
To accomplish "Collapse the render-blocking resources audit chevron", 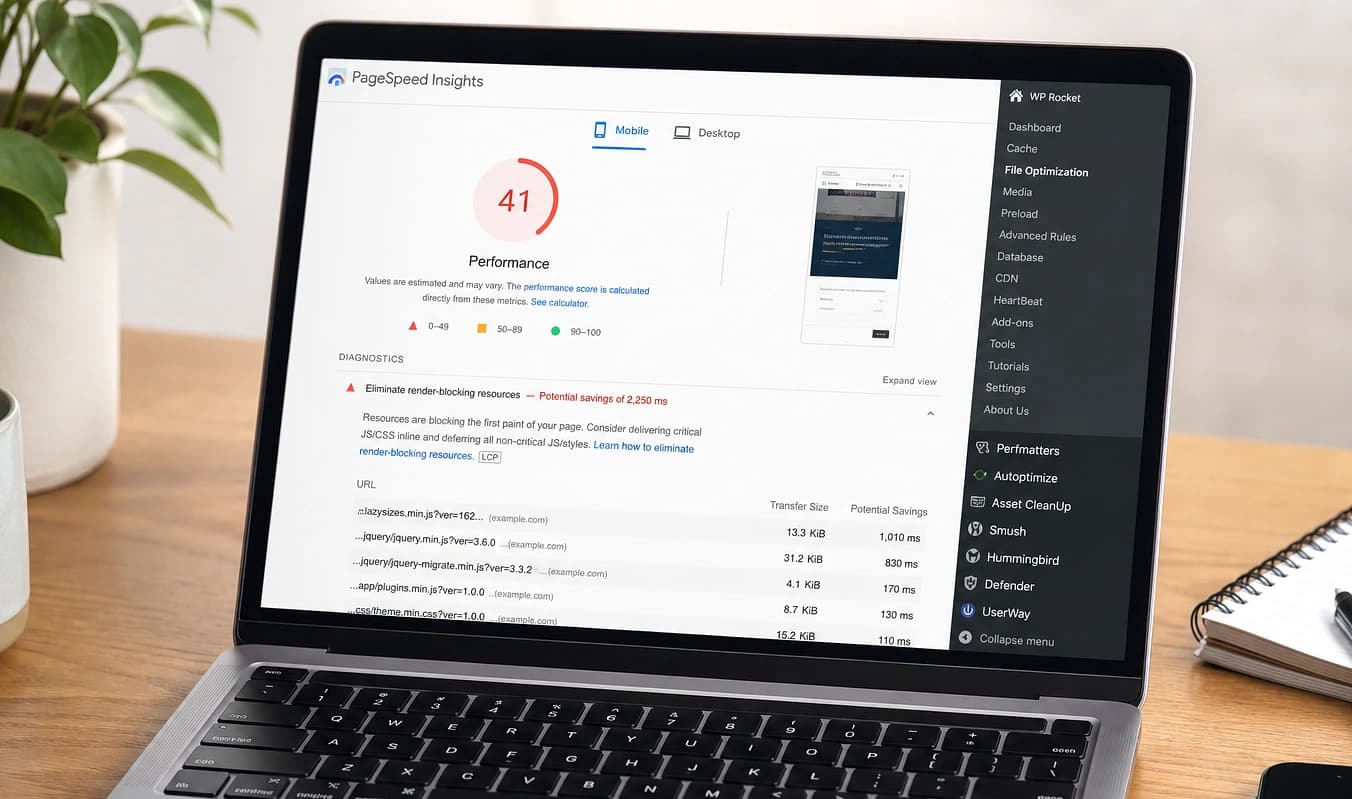I will pyautogui.click(x=930, y=413).
